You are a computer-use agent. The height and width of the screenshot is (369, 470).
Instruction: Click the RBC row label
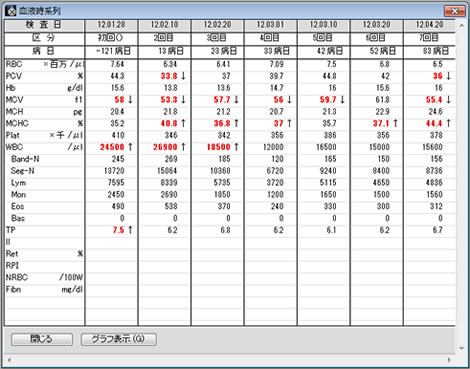tap(14, 64)
